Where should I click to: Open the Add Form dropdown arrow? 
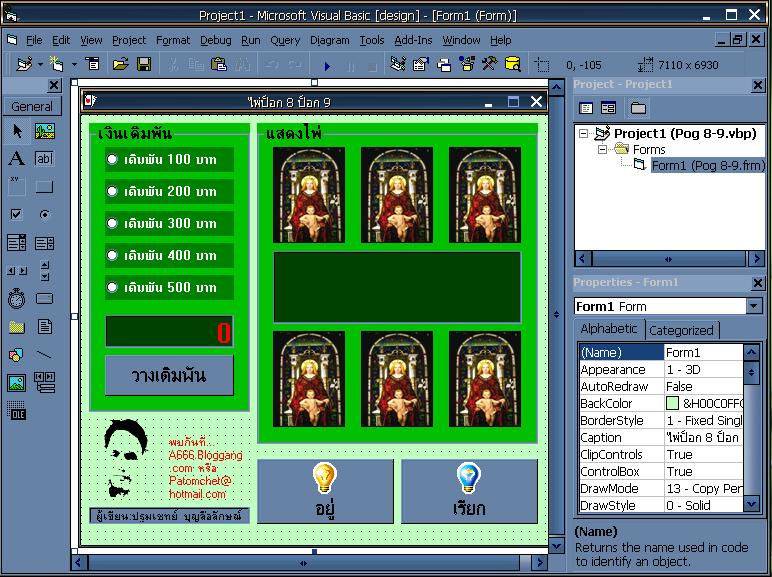pos(74,64)
